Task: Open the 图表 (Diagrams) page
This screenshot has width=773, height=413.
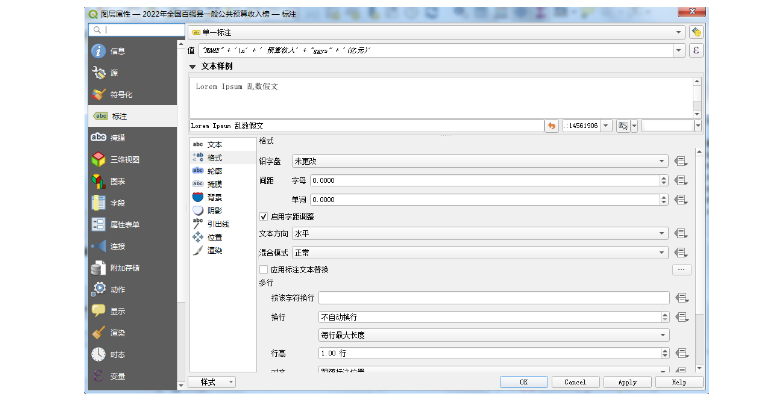Action: click(132, 181)
